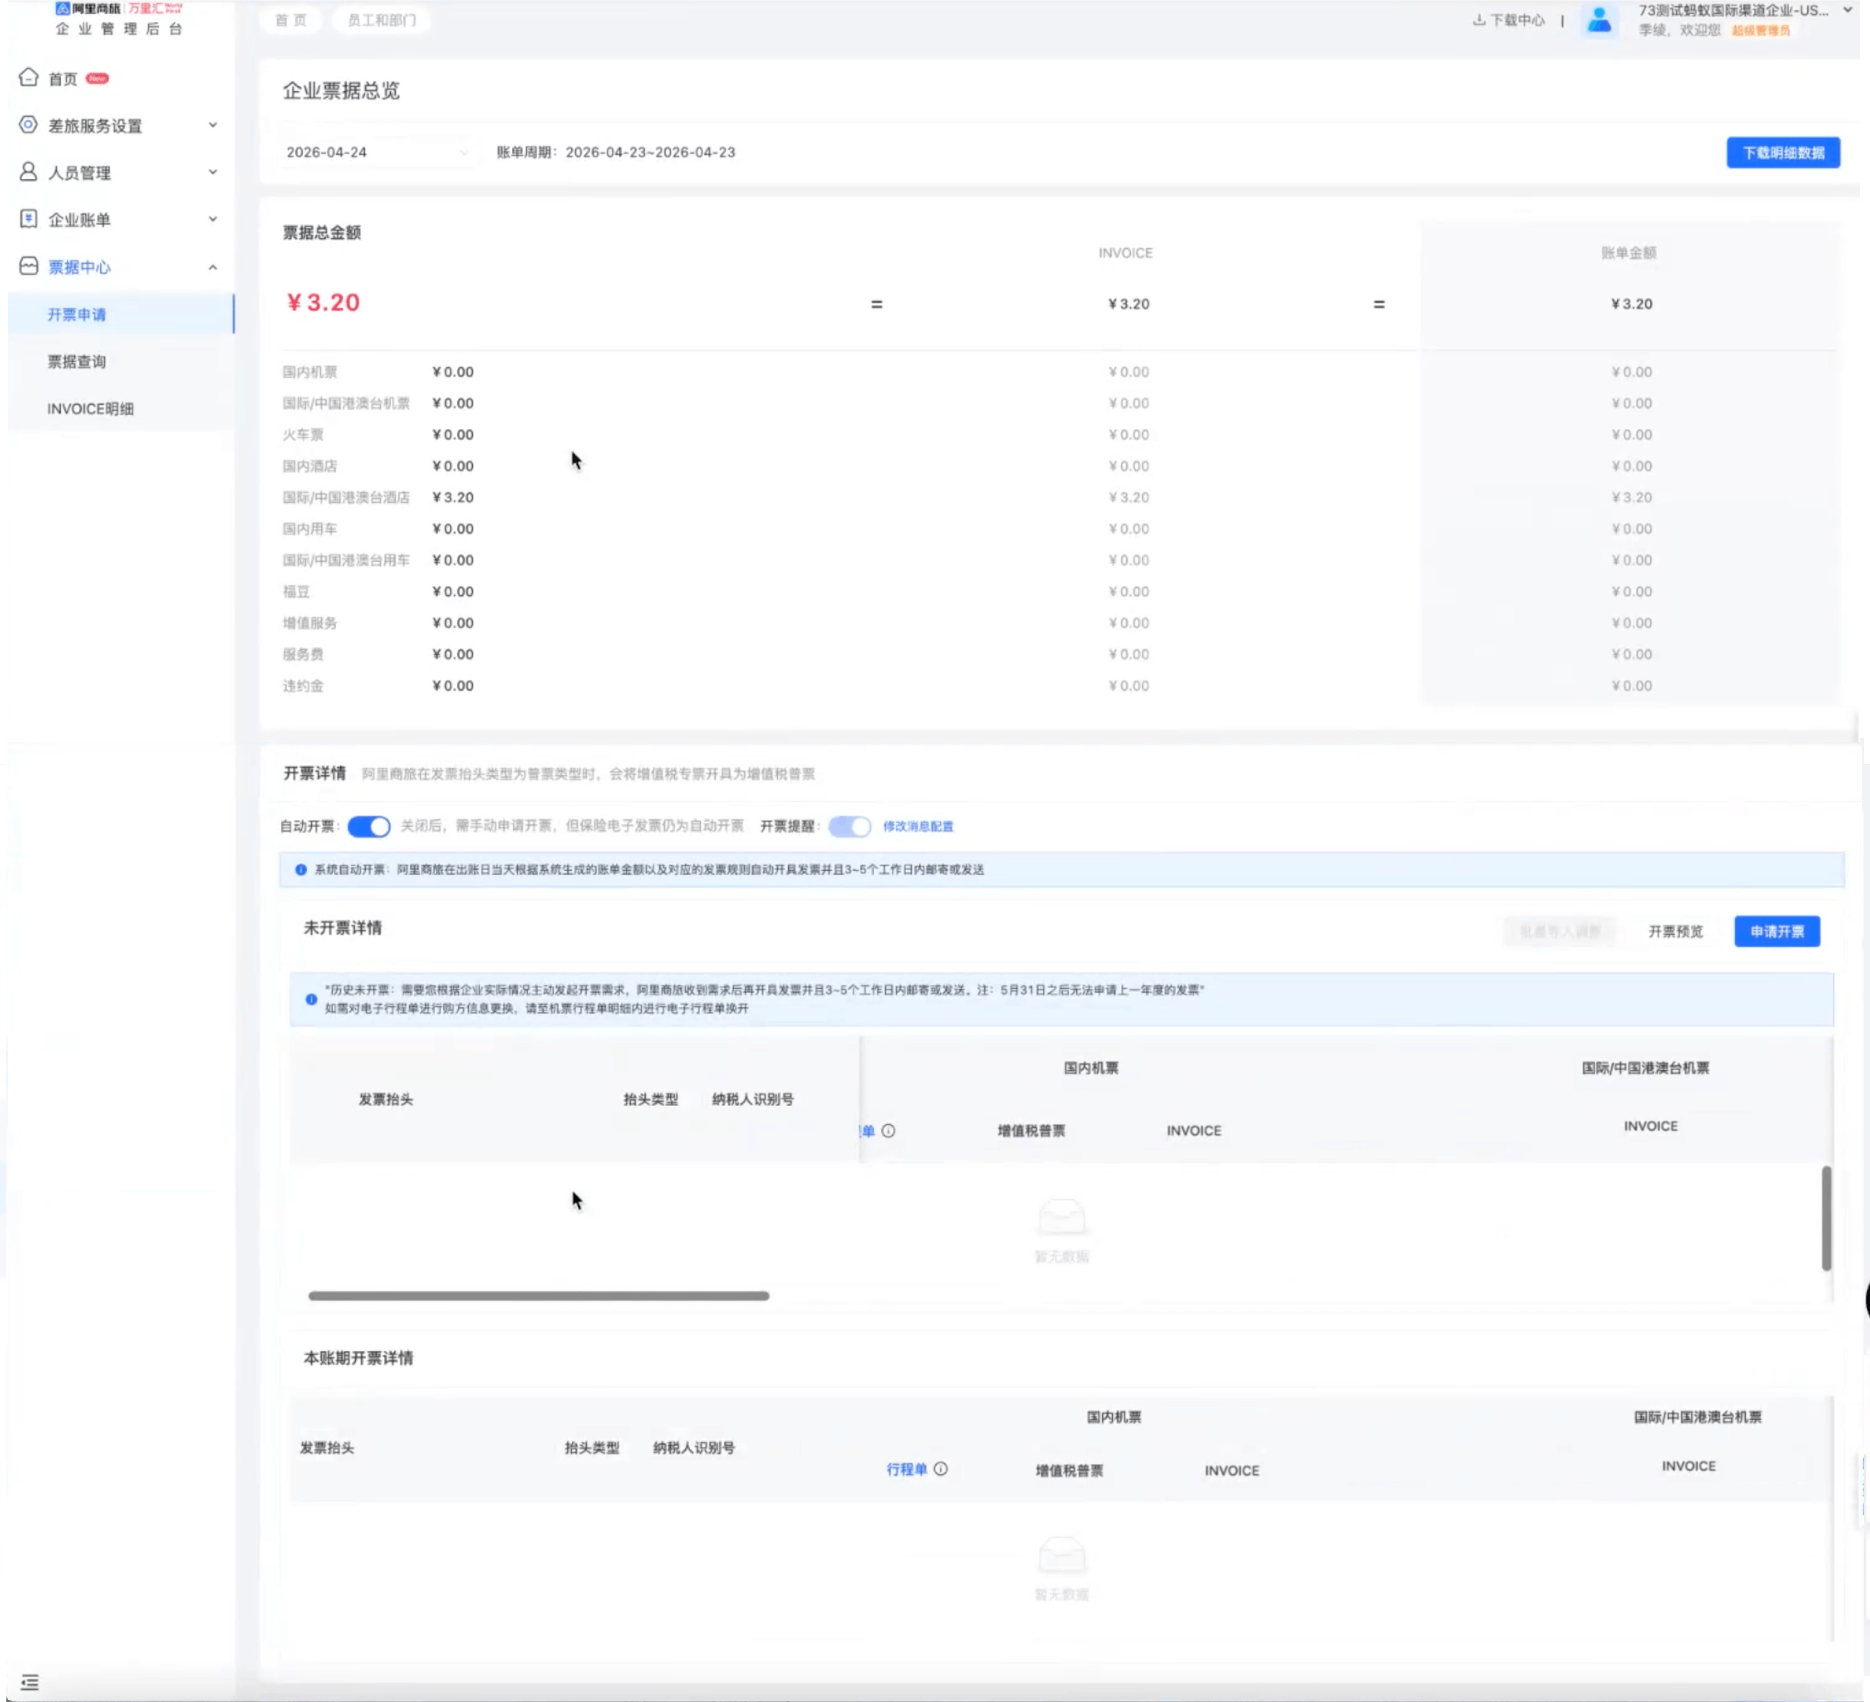
Task: Click the horizontal scrollbar of unbilled table
Action: point(539,1296)
